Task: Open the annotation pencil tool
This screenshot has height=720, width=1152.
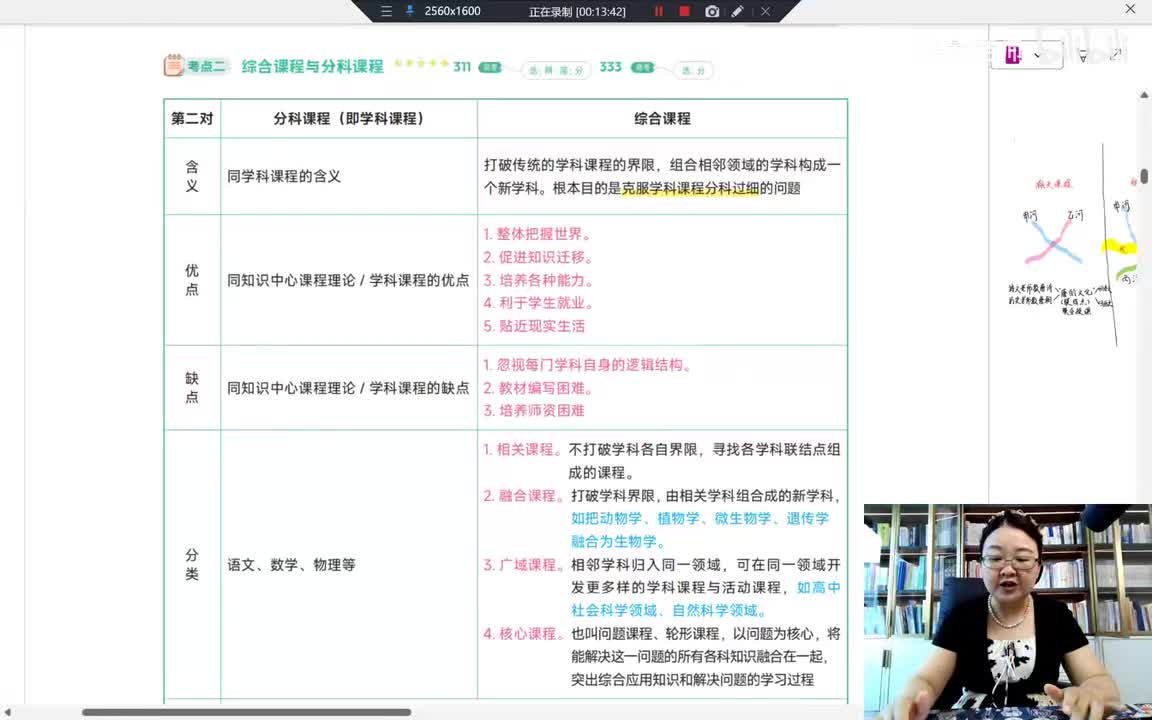Action: [737, 11]
